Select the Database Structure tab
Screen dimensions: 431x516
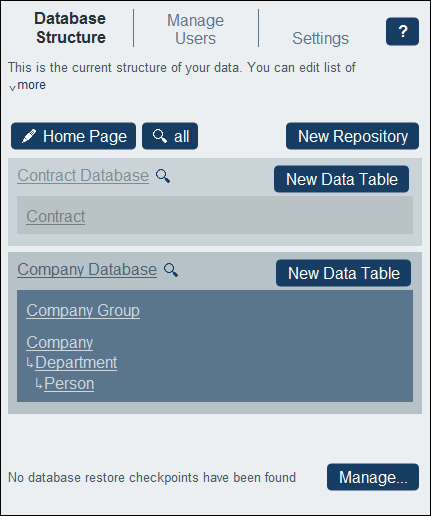71,28
